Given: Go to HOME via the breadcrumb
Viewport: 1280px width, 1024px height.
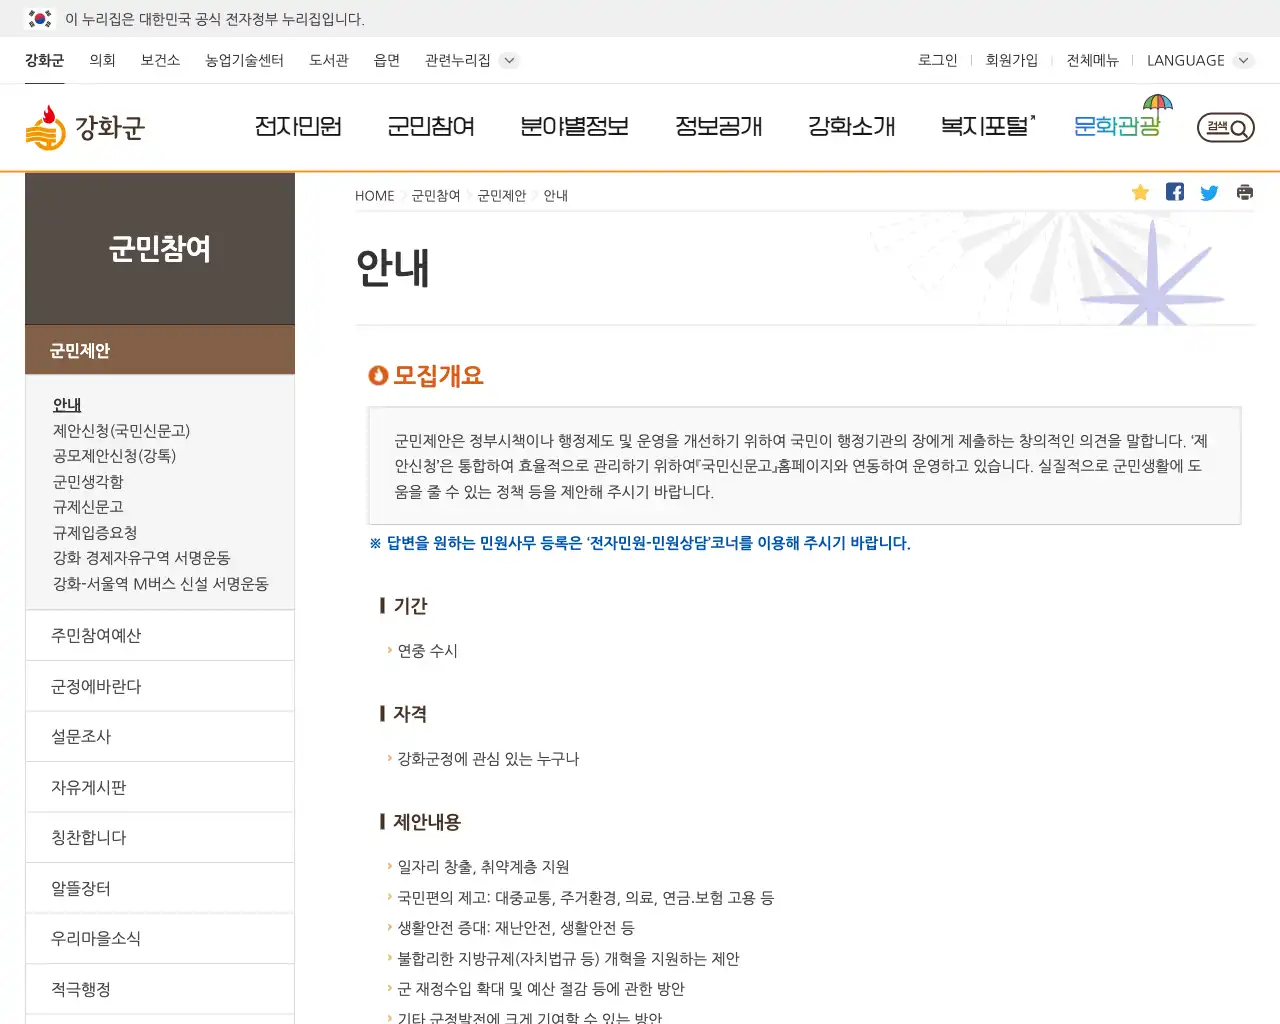Looking at the screenshot, I should 374,195.
